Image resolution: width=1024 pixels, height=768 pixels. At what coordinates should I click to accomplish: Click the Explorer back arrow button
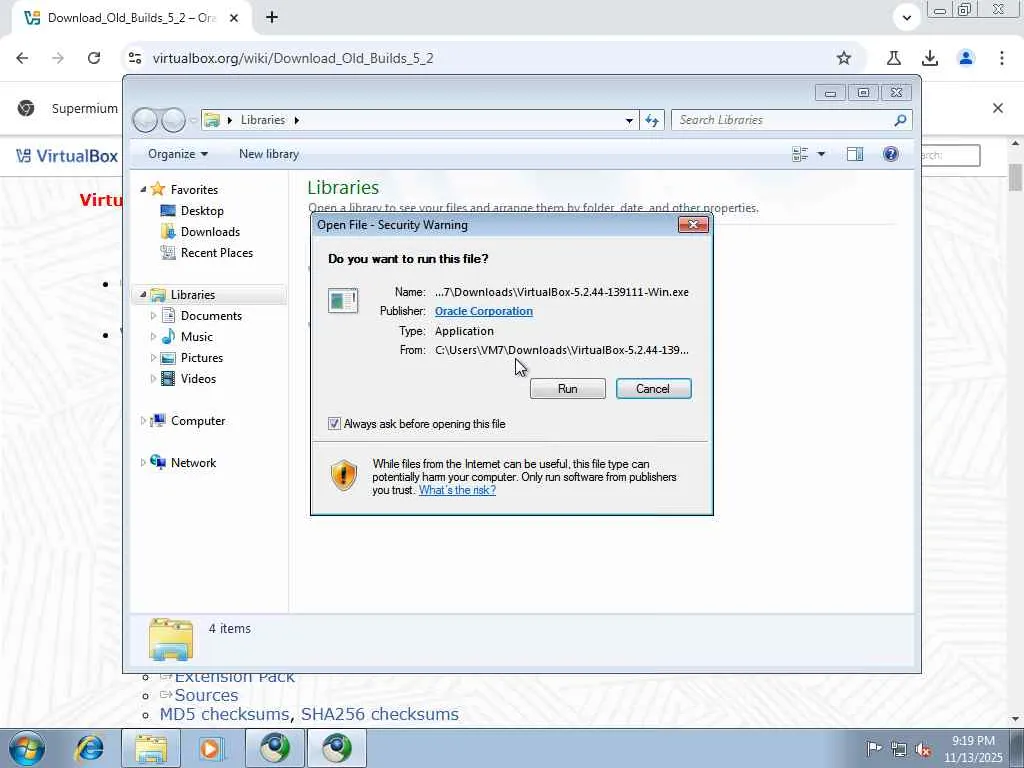tap(145, 120)
